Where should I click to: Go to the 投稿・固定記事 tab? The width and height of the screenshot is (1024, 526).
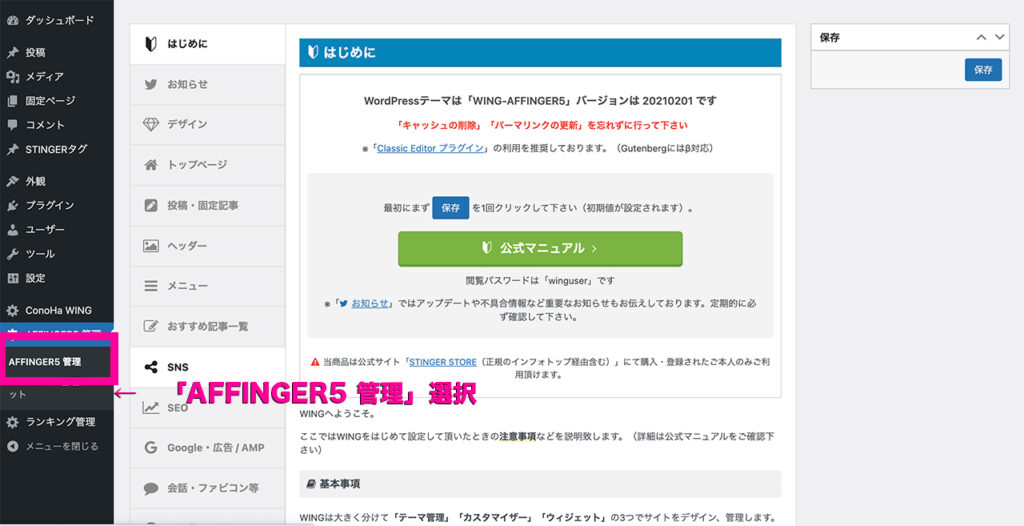coord(208,205)
